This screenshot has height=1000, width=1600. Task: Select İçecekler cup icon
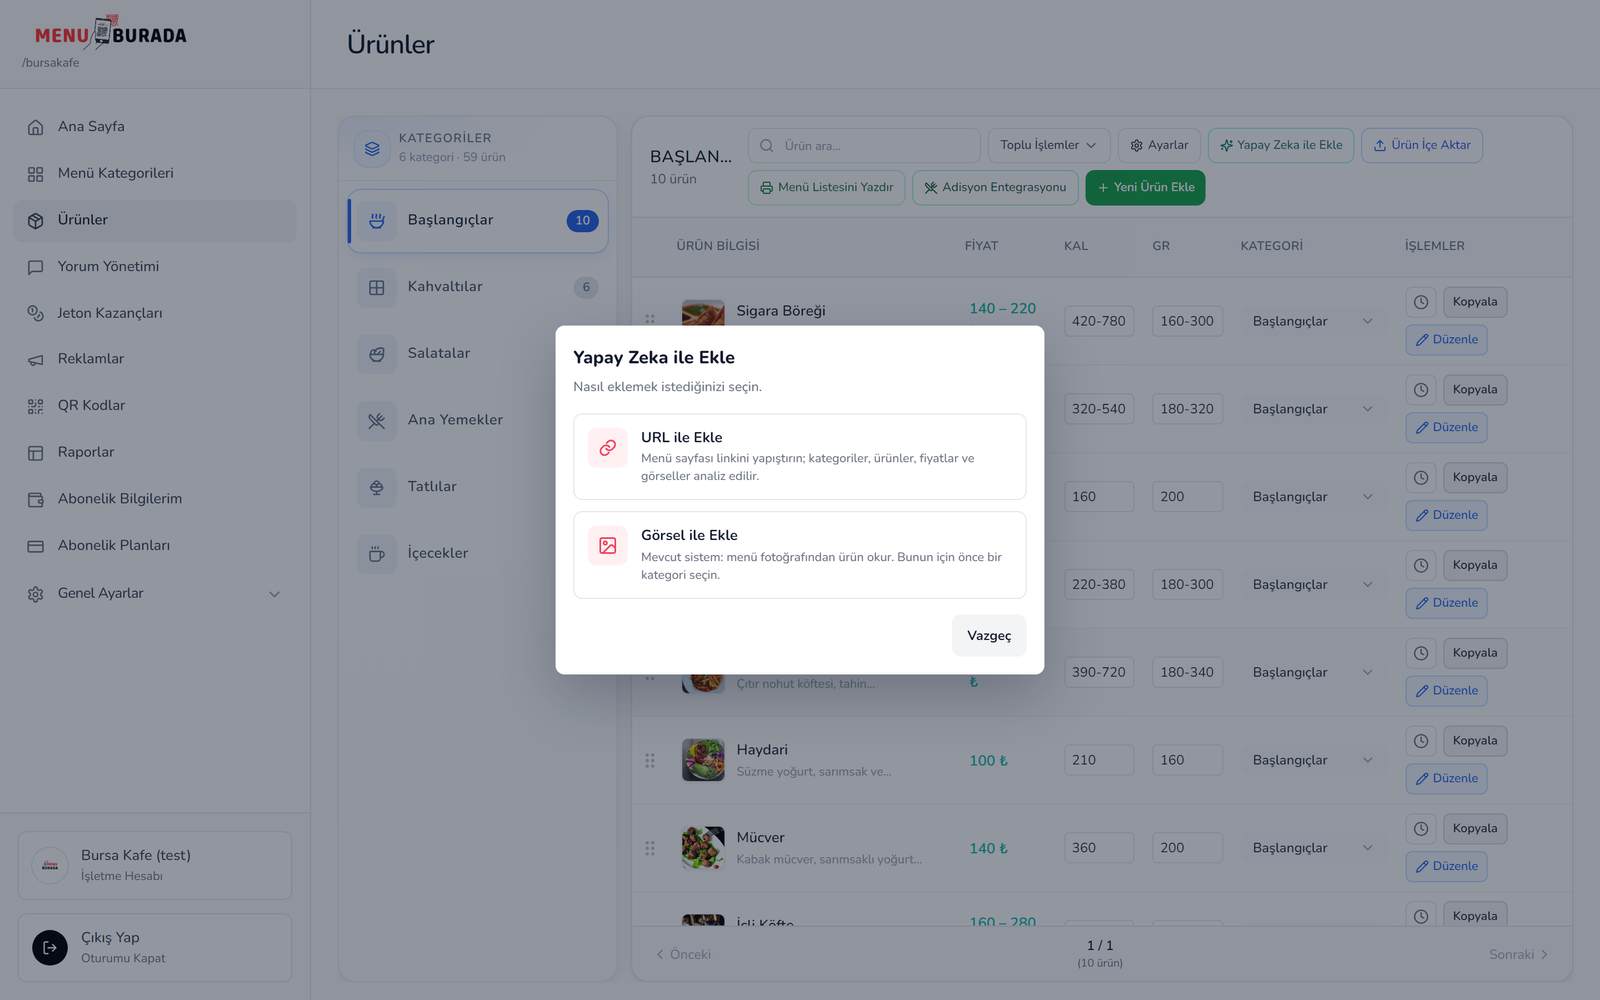(x=377, y=554)
